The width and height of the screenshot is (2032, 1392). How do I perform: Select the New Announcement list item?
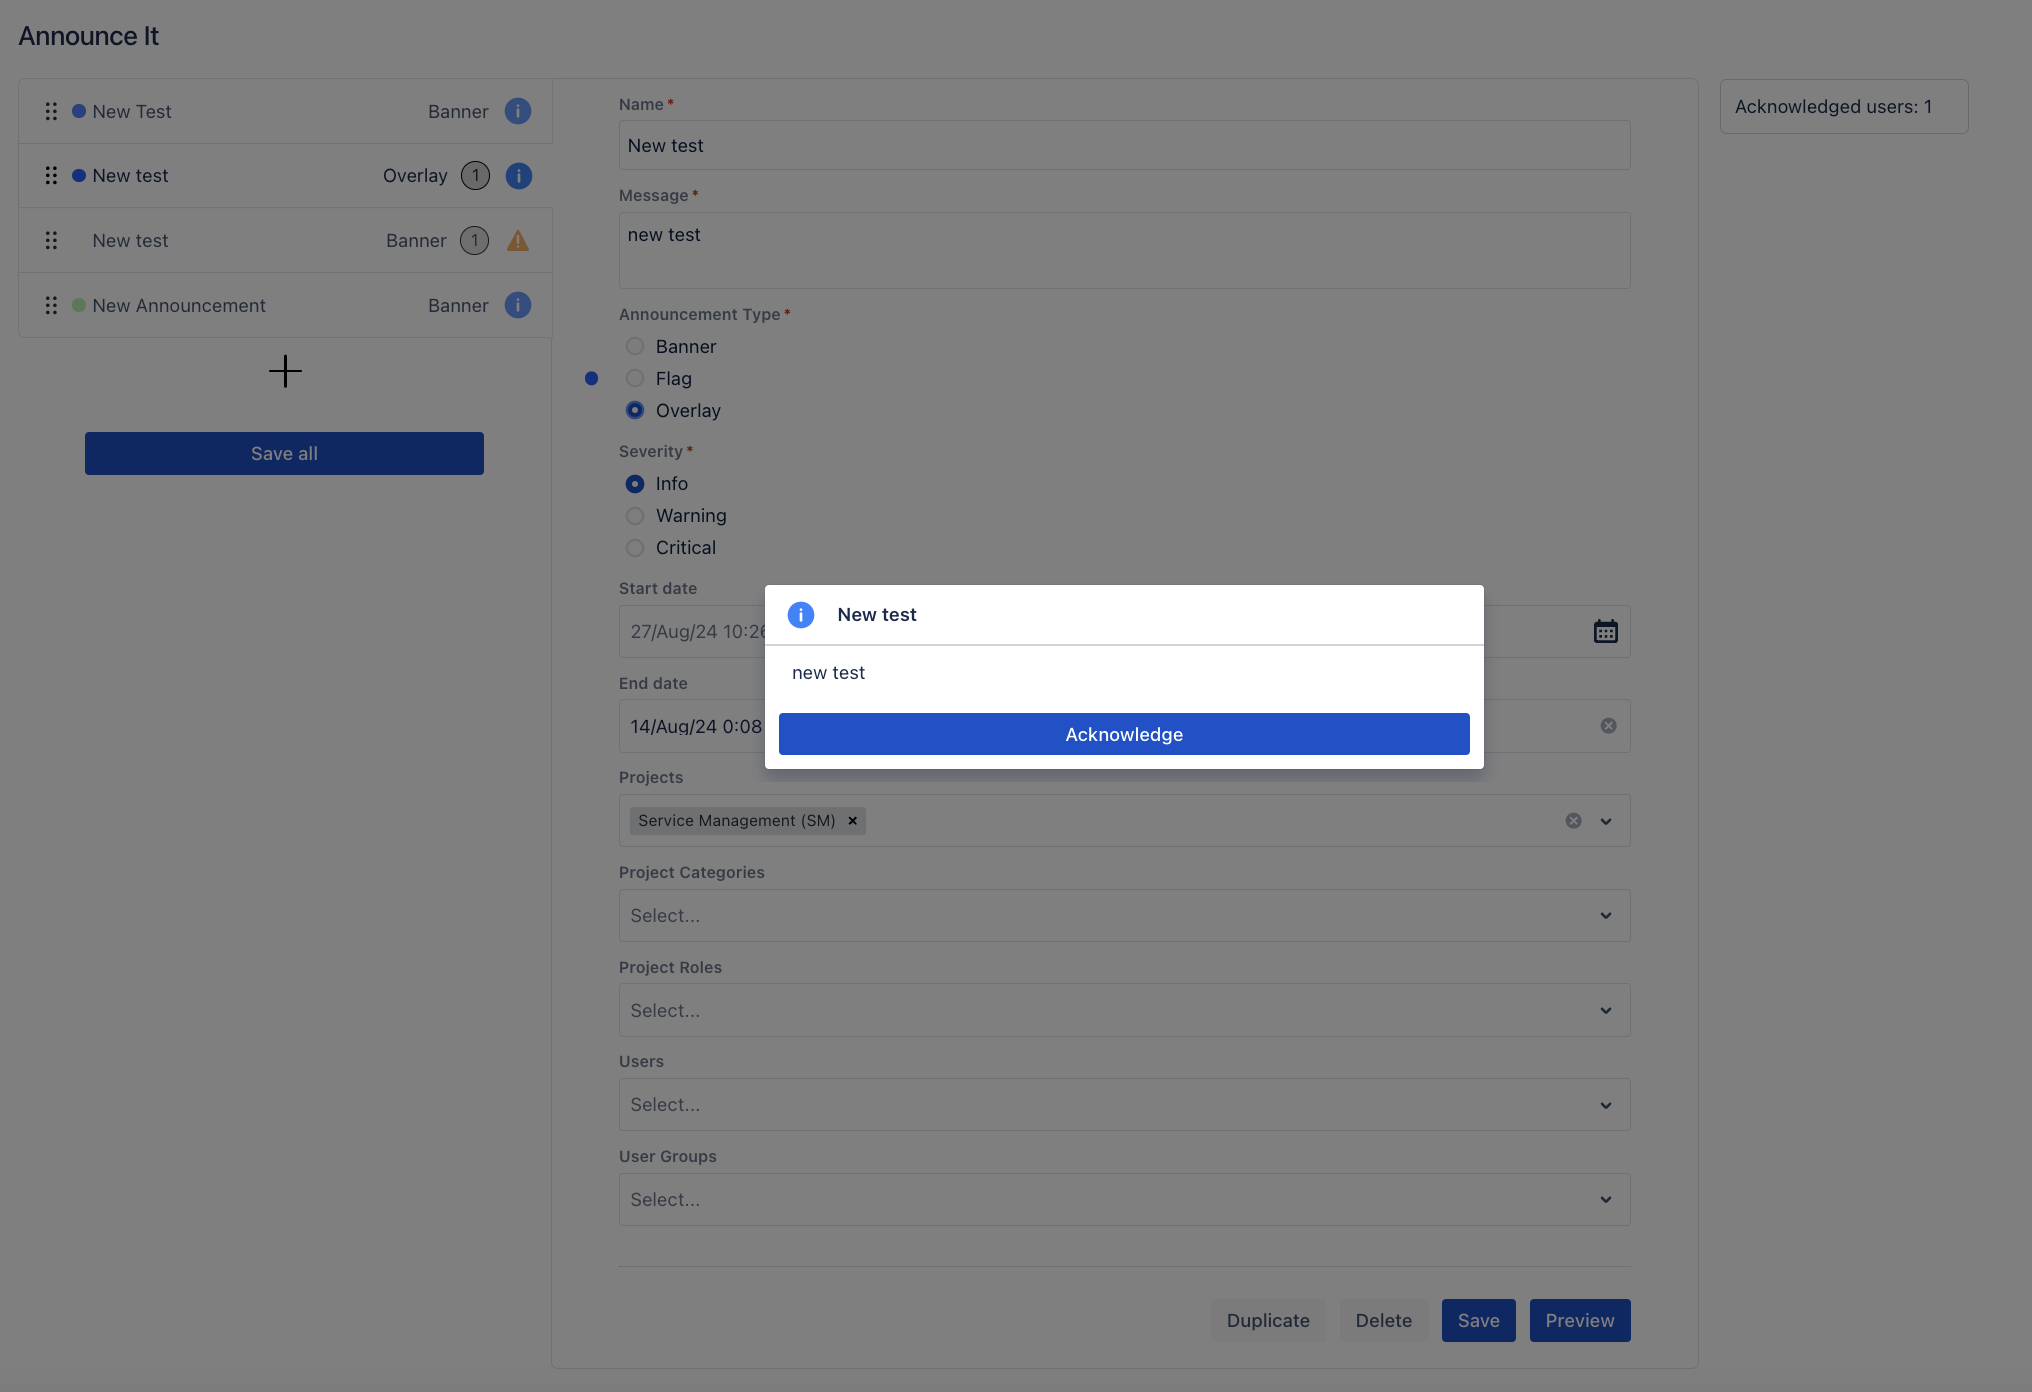click(179, 305)
